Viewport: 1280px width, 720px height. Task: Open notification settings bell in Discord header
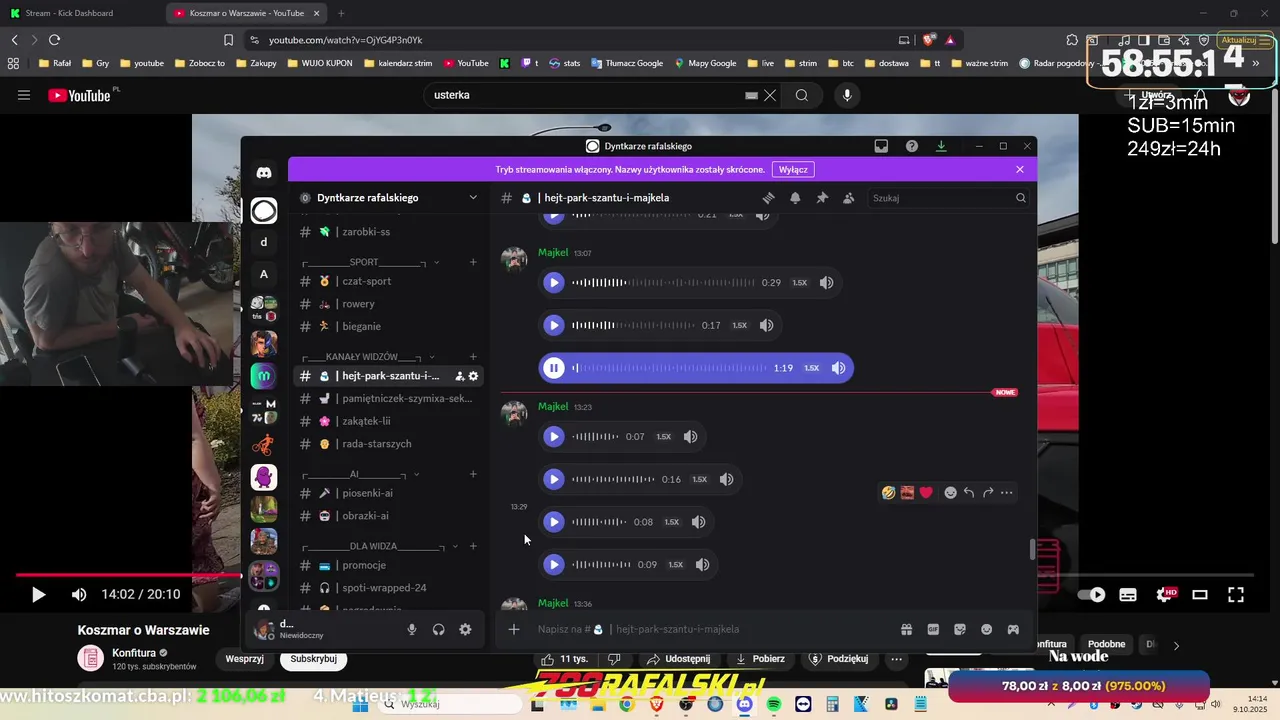(x=795, y=198)
